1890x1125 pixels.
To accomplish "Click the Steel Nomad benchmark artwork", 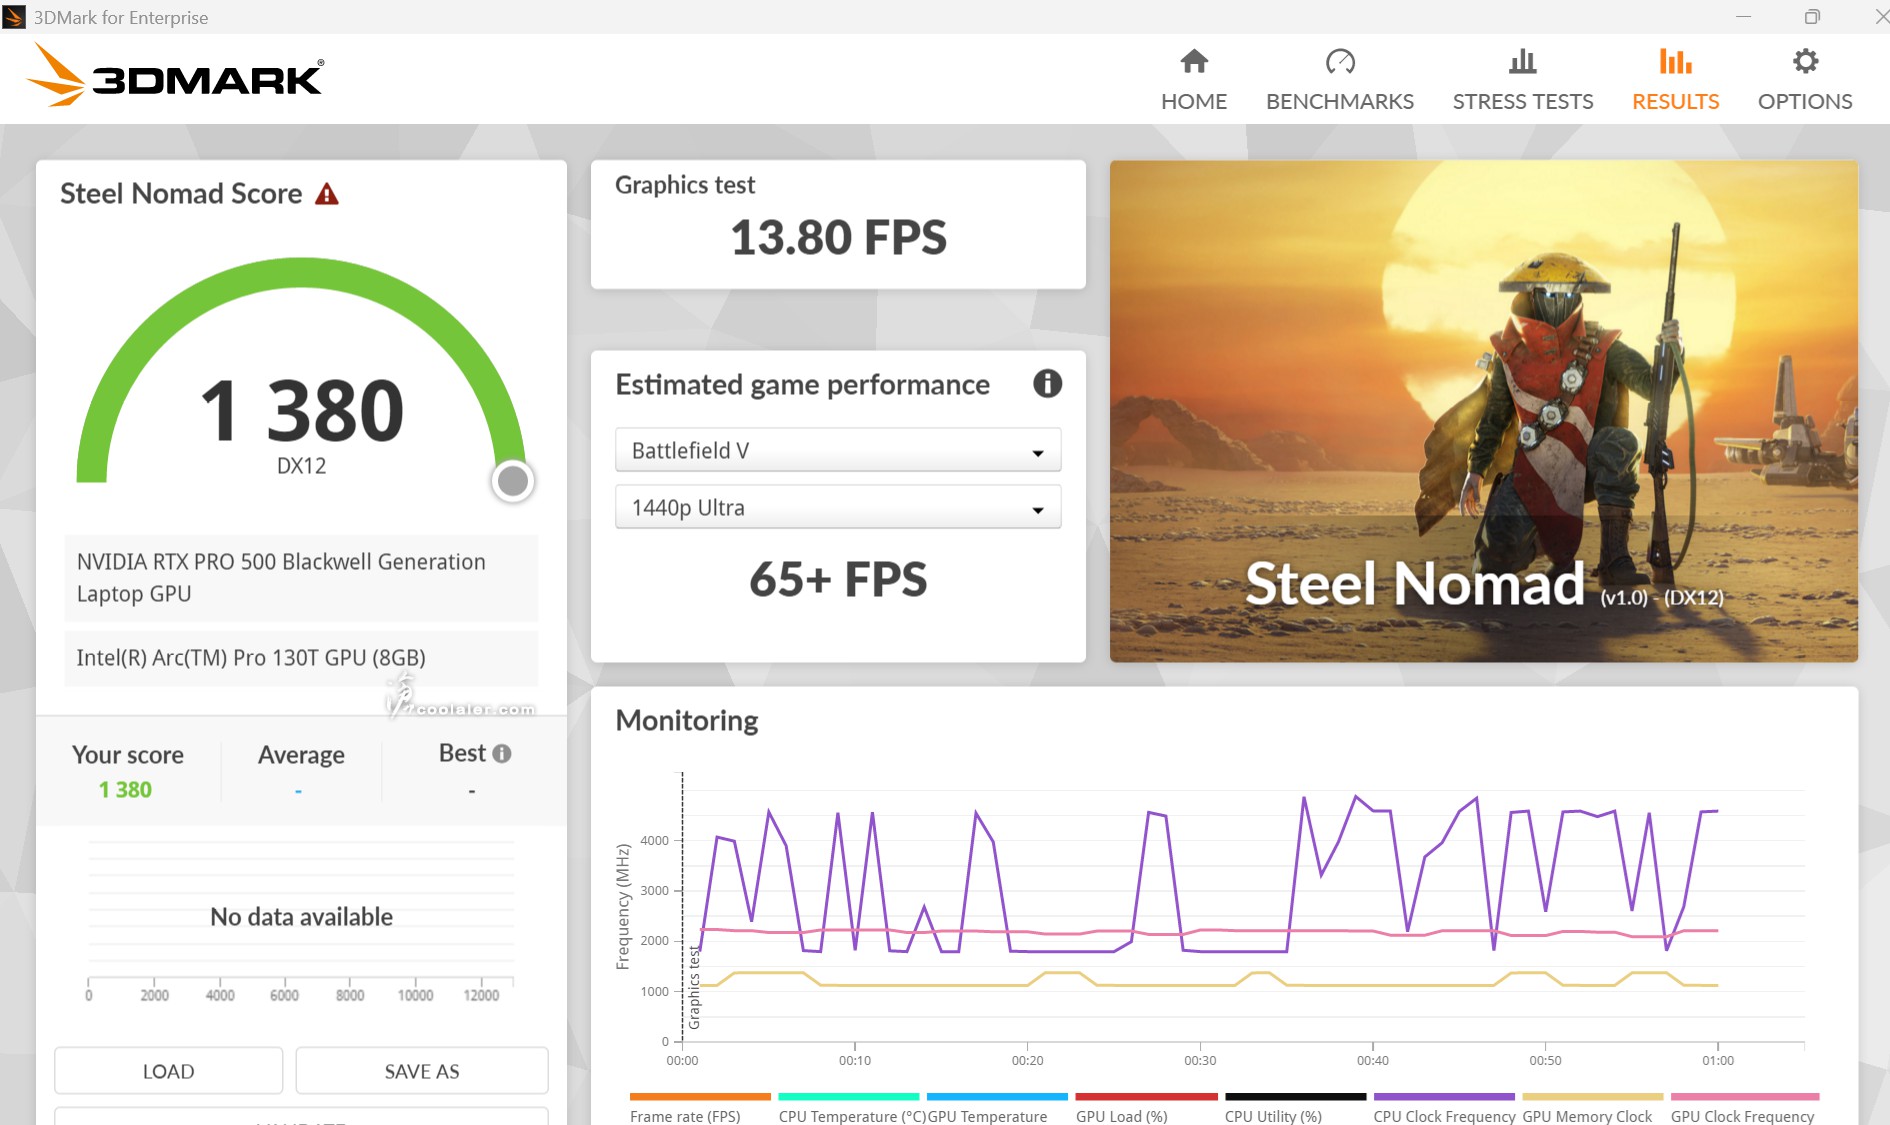I will pos(1483,411).
